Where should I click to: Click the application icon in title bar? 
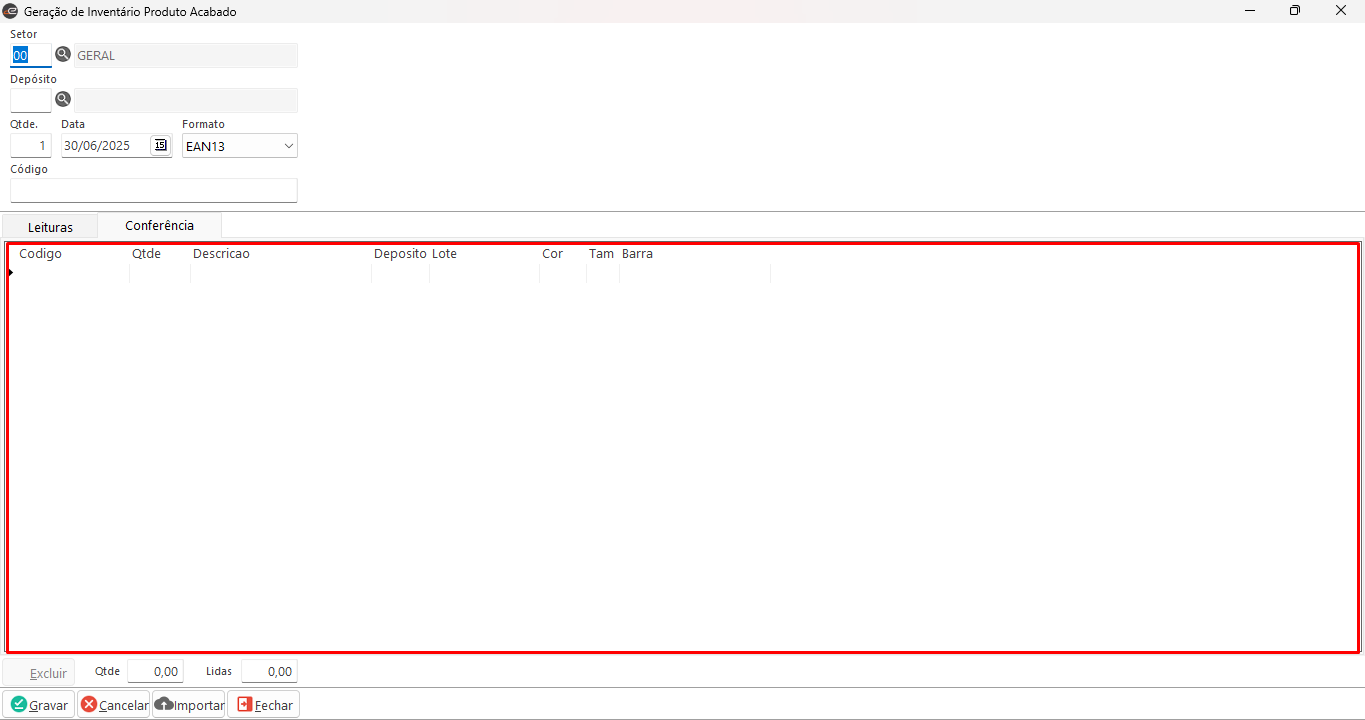coord(11,11)
